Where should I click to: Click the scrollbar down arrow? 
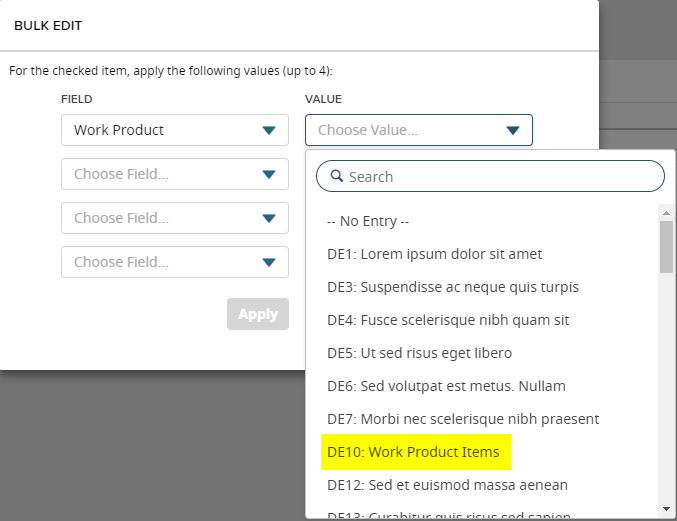[666, 510]
